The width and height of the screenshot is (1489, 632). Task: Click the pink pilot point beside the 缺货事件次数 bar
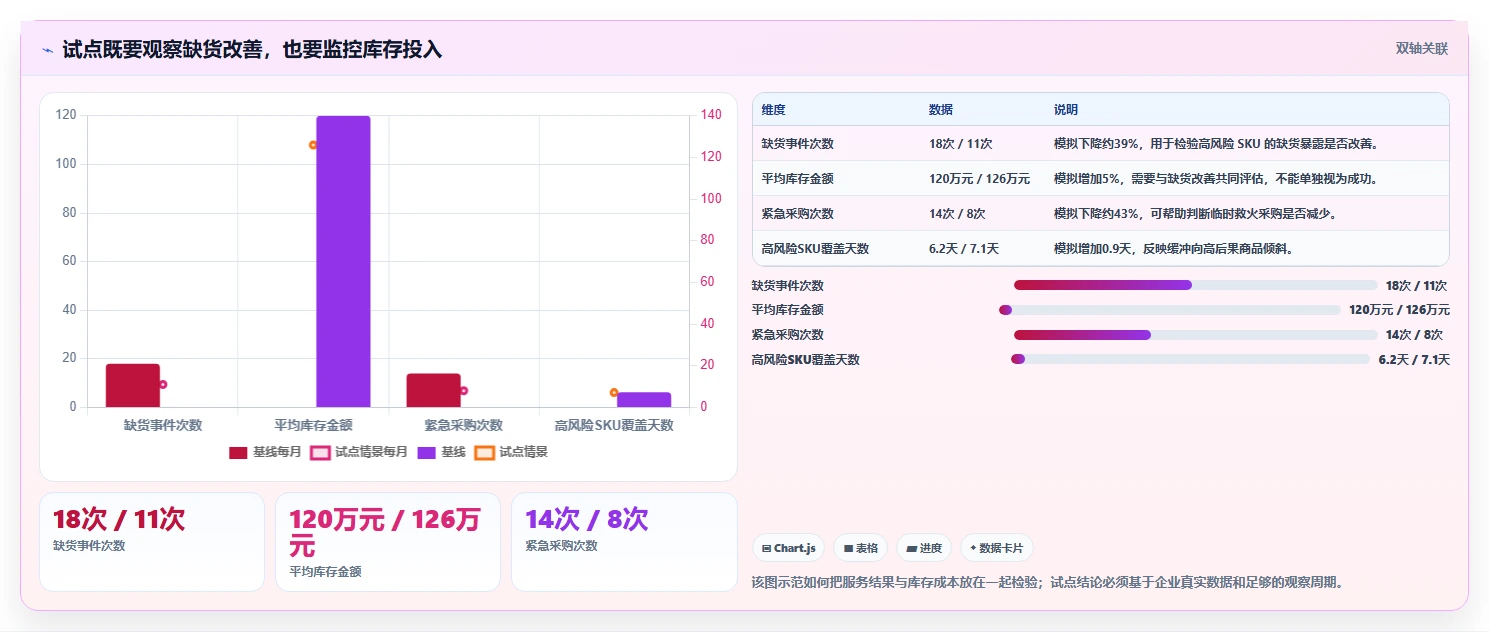pyautogui.click(x=163, y=384)
